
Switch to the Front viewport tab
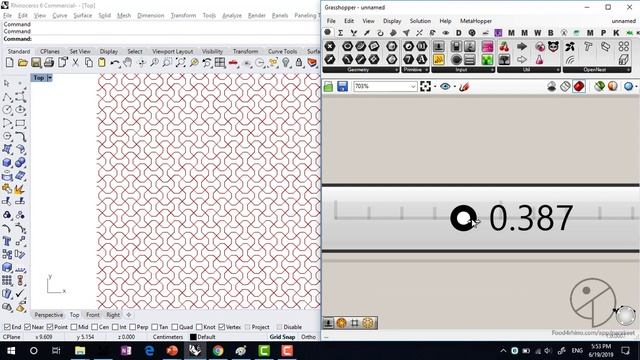(x=93, y=315)
